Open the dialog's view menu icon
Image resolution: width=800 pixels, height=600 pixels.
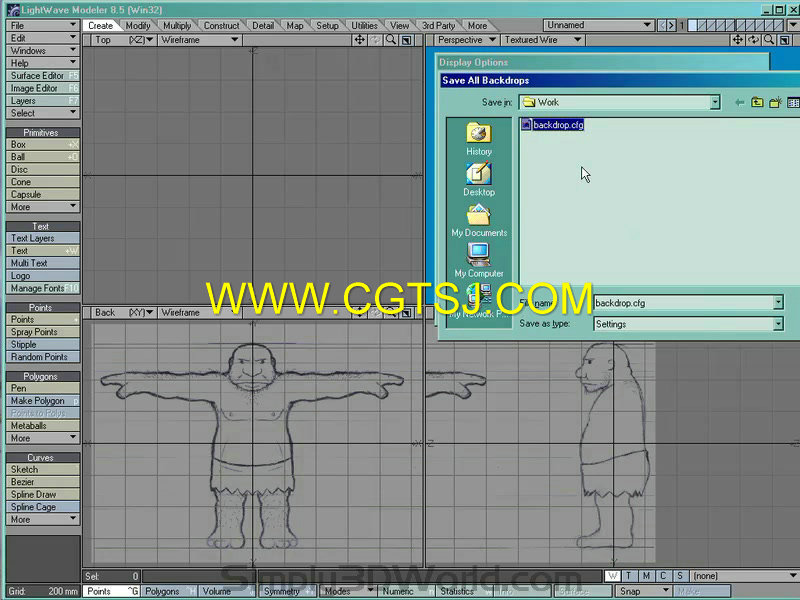coord(793,103)
